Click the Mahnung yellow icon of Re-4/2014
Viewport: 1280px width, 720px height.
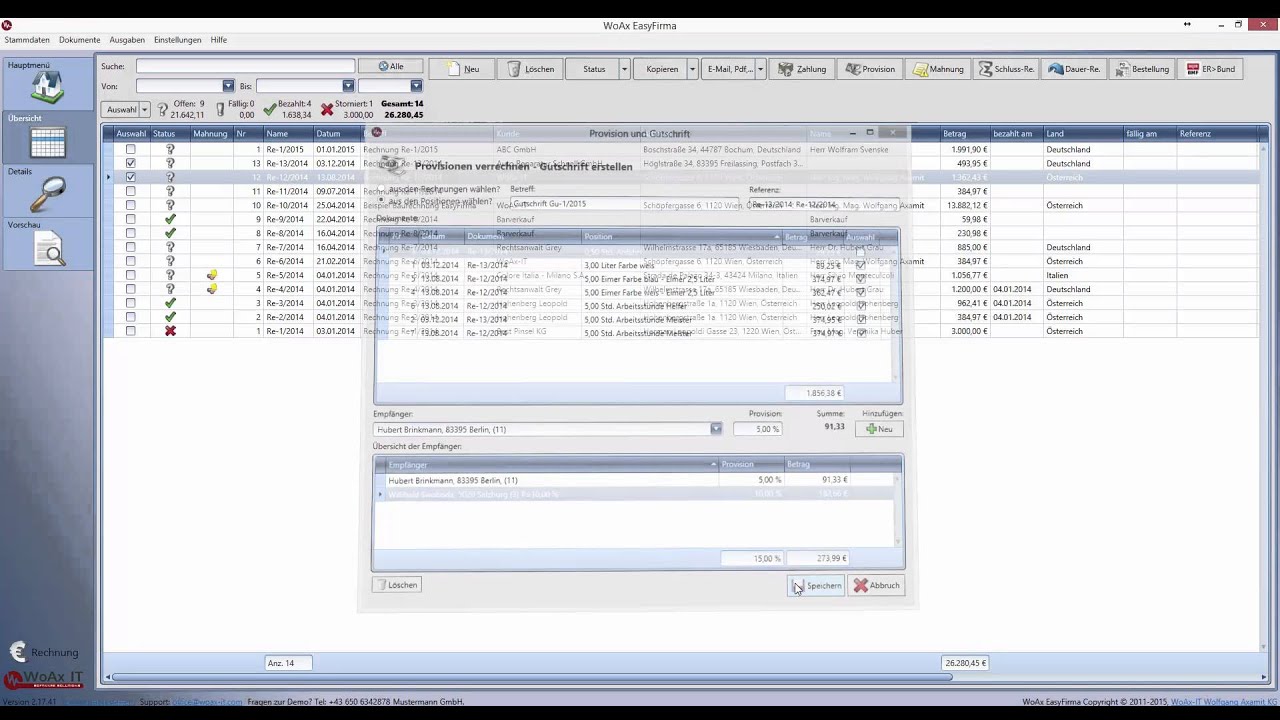pyautogui.click(x=211, y=289)
